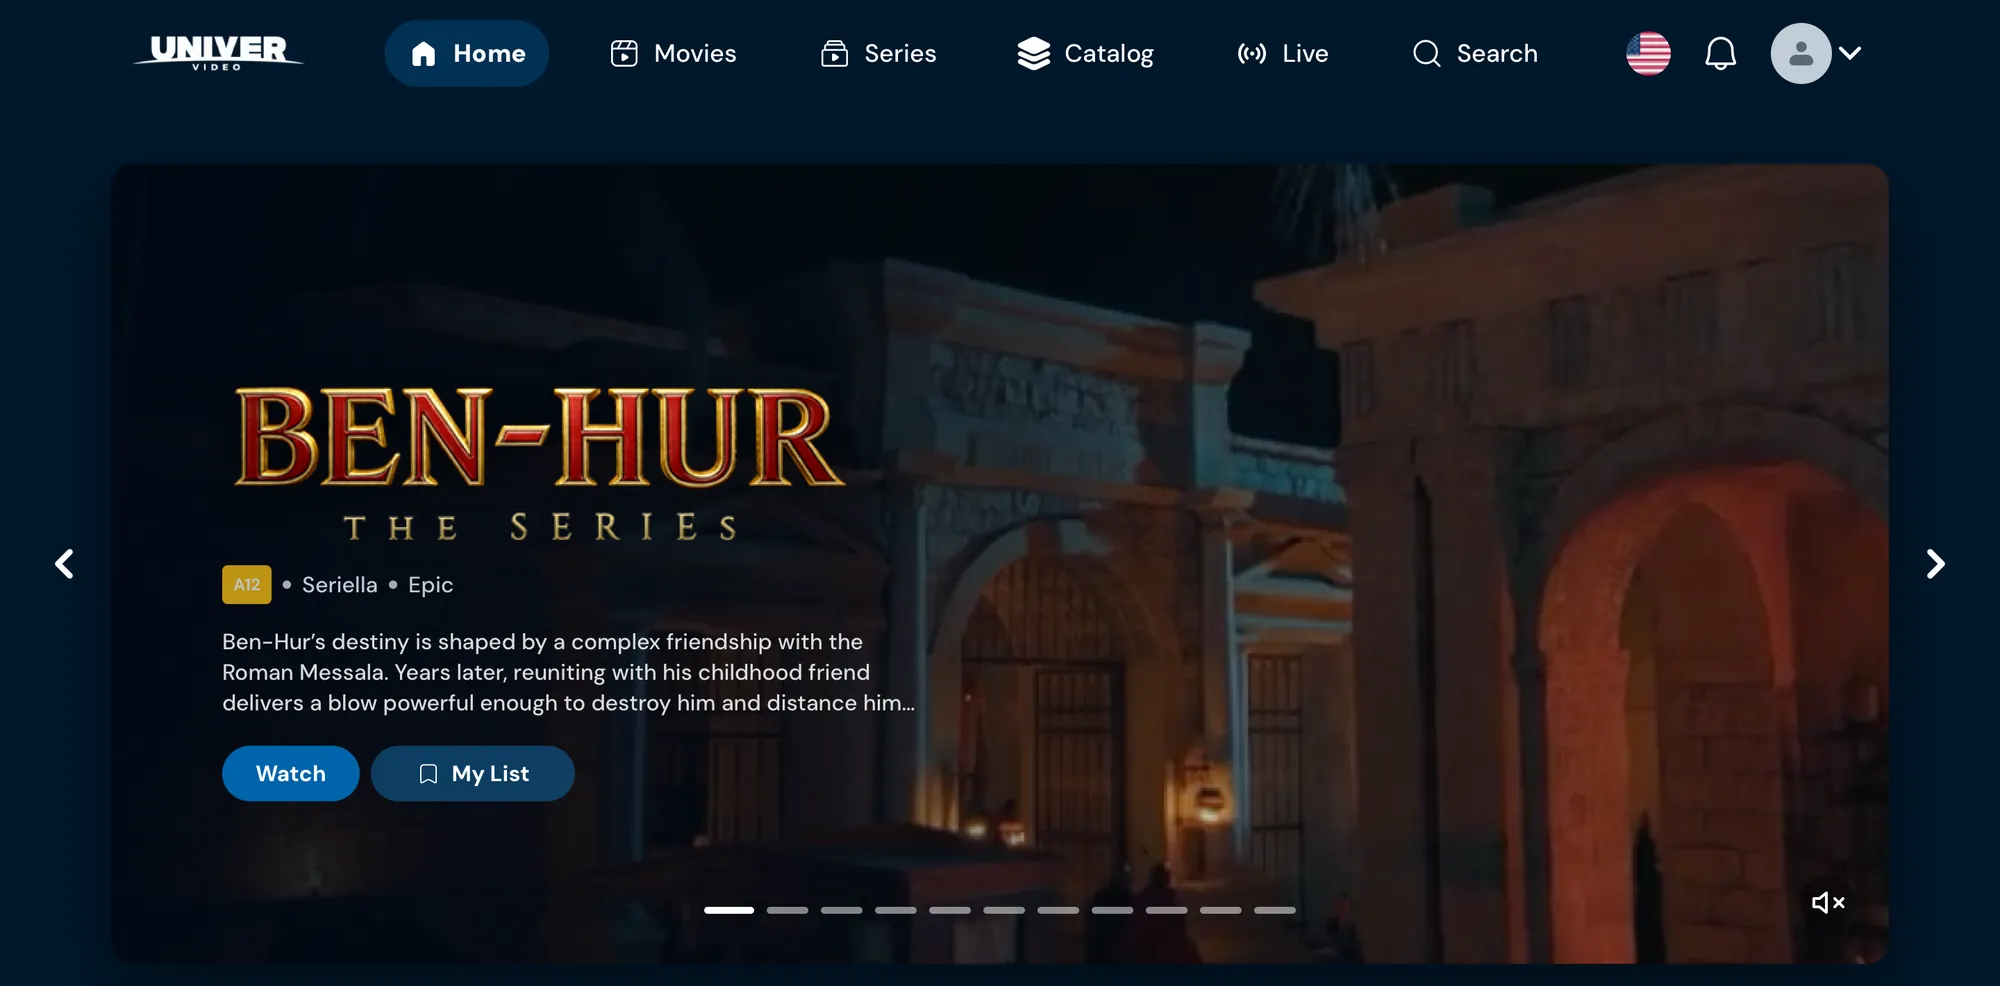
Task: Click the A12 age rating badge
Action: tap(247, 585)
